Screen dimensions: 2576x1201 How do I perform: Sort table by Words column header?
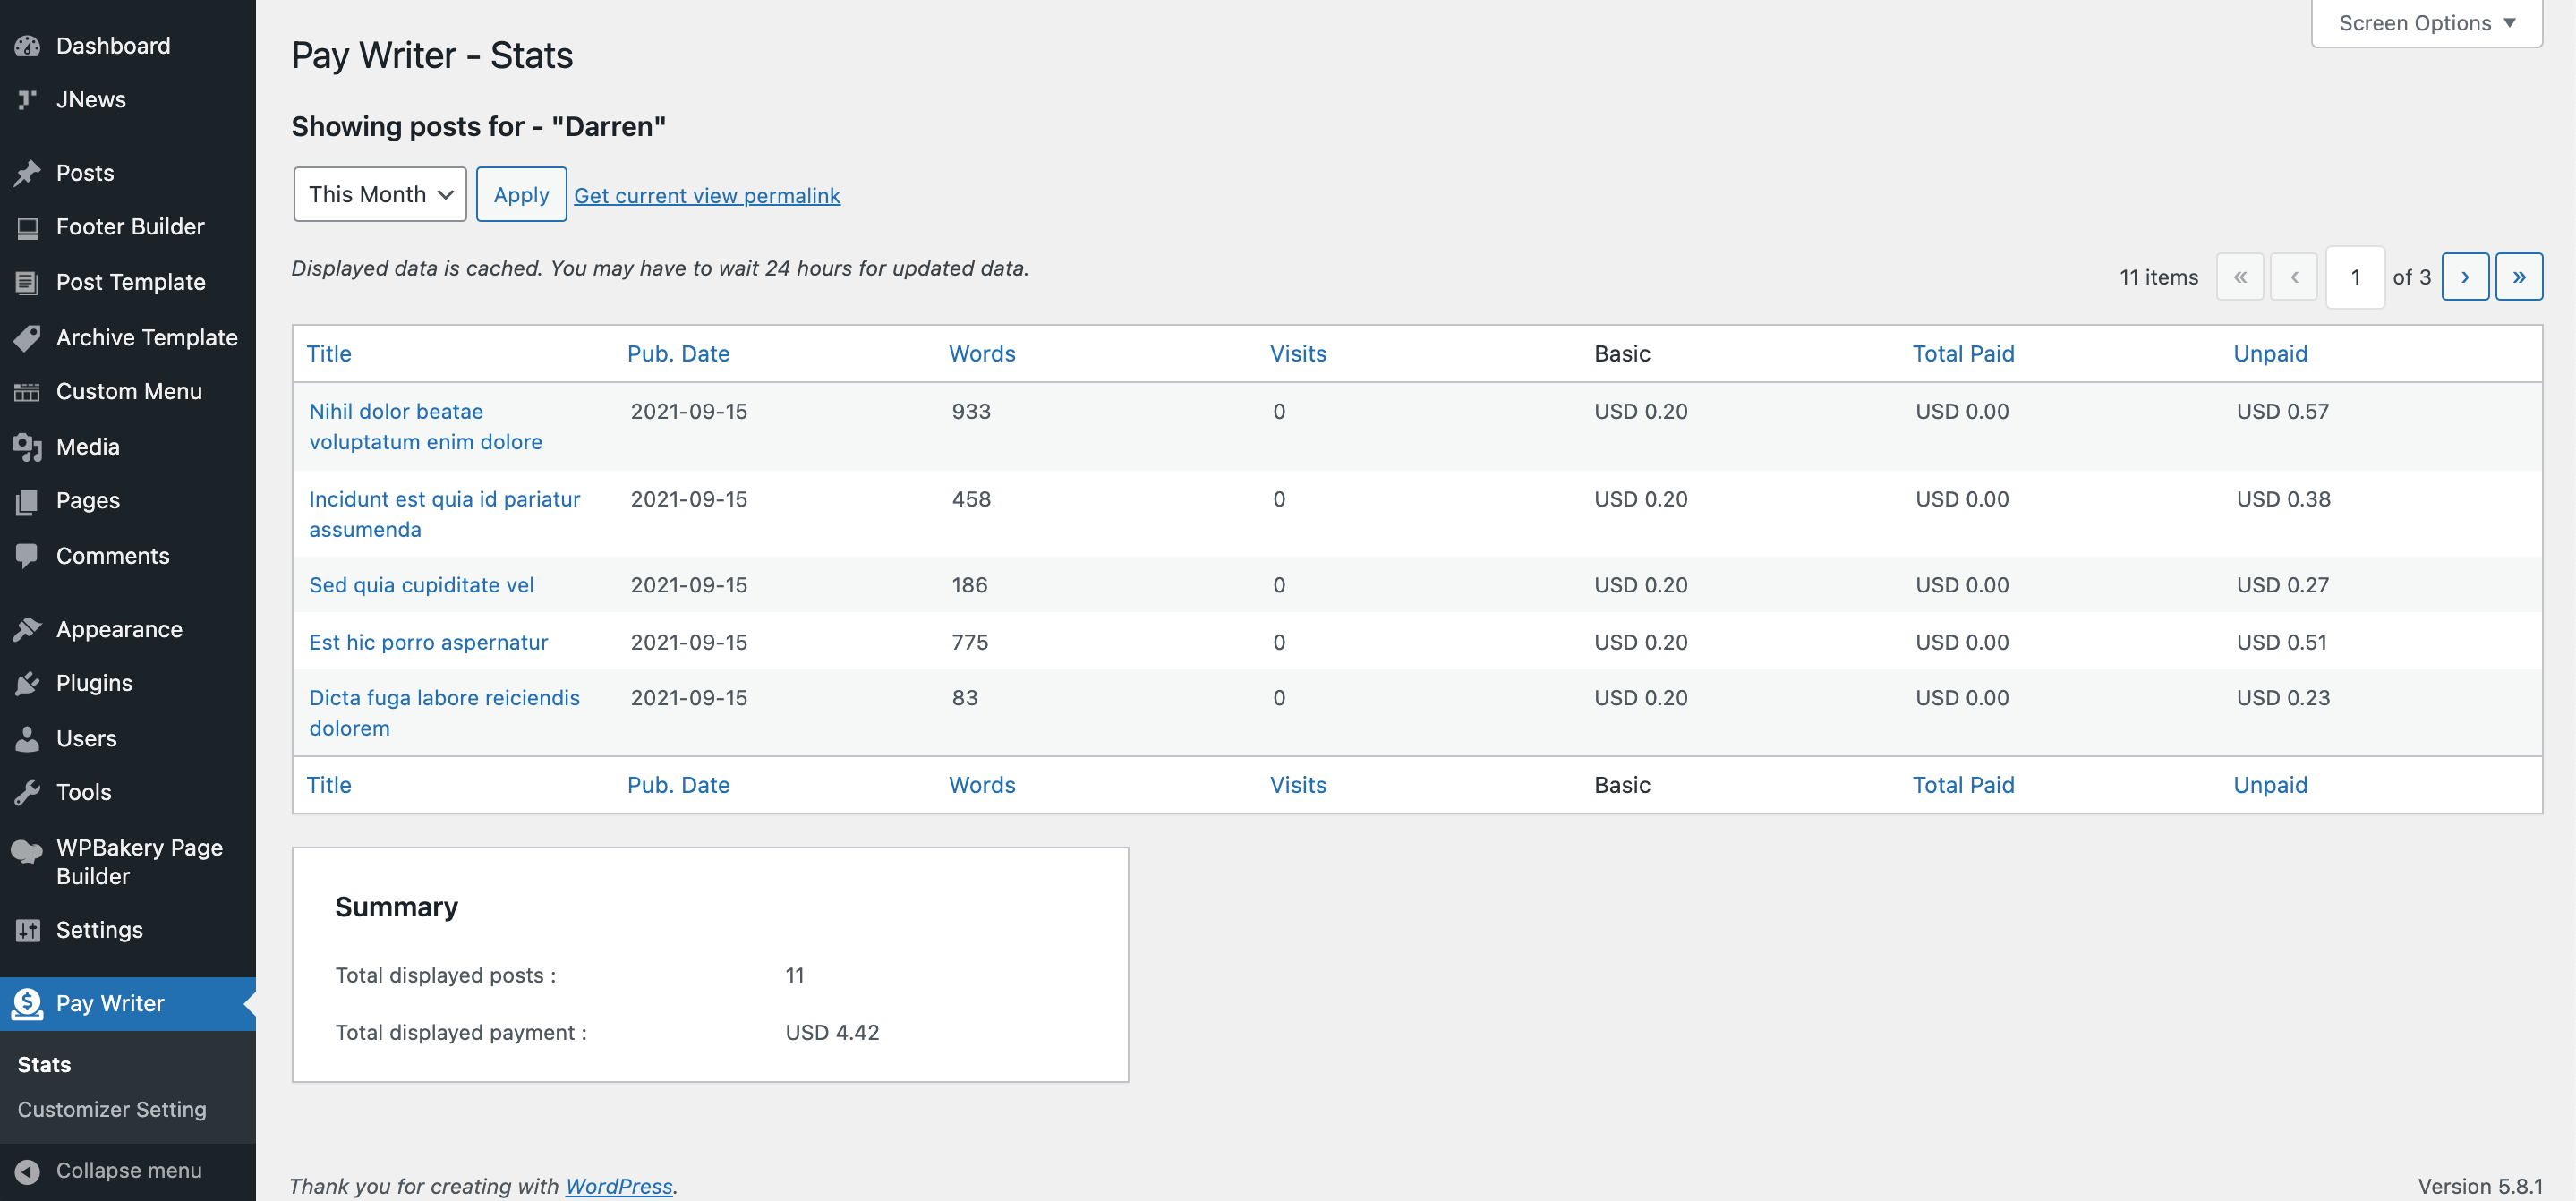click(981, 353)
